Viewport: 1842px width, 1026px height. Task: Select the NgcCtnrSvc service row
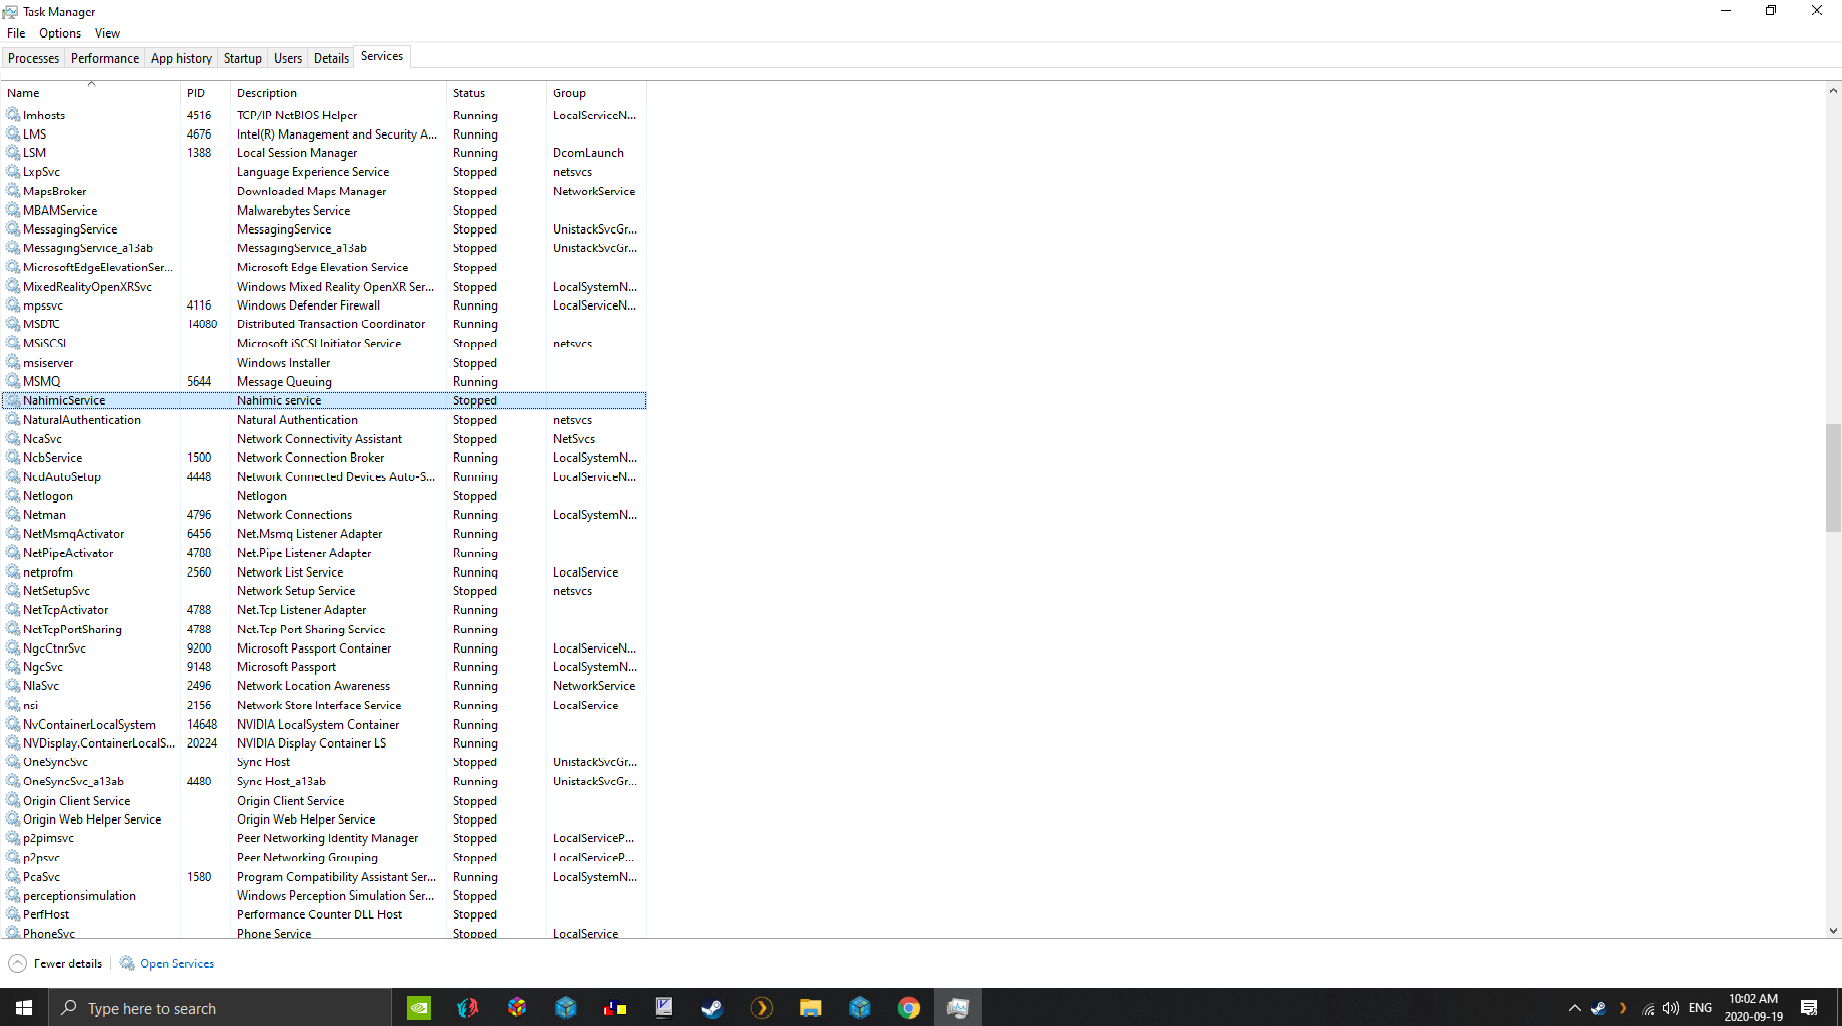point(324,648)
